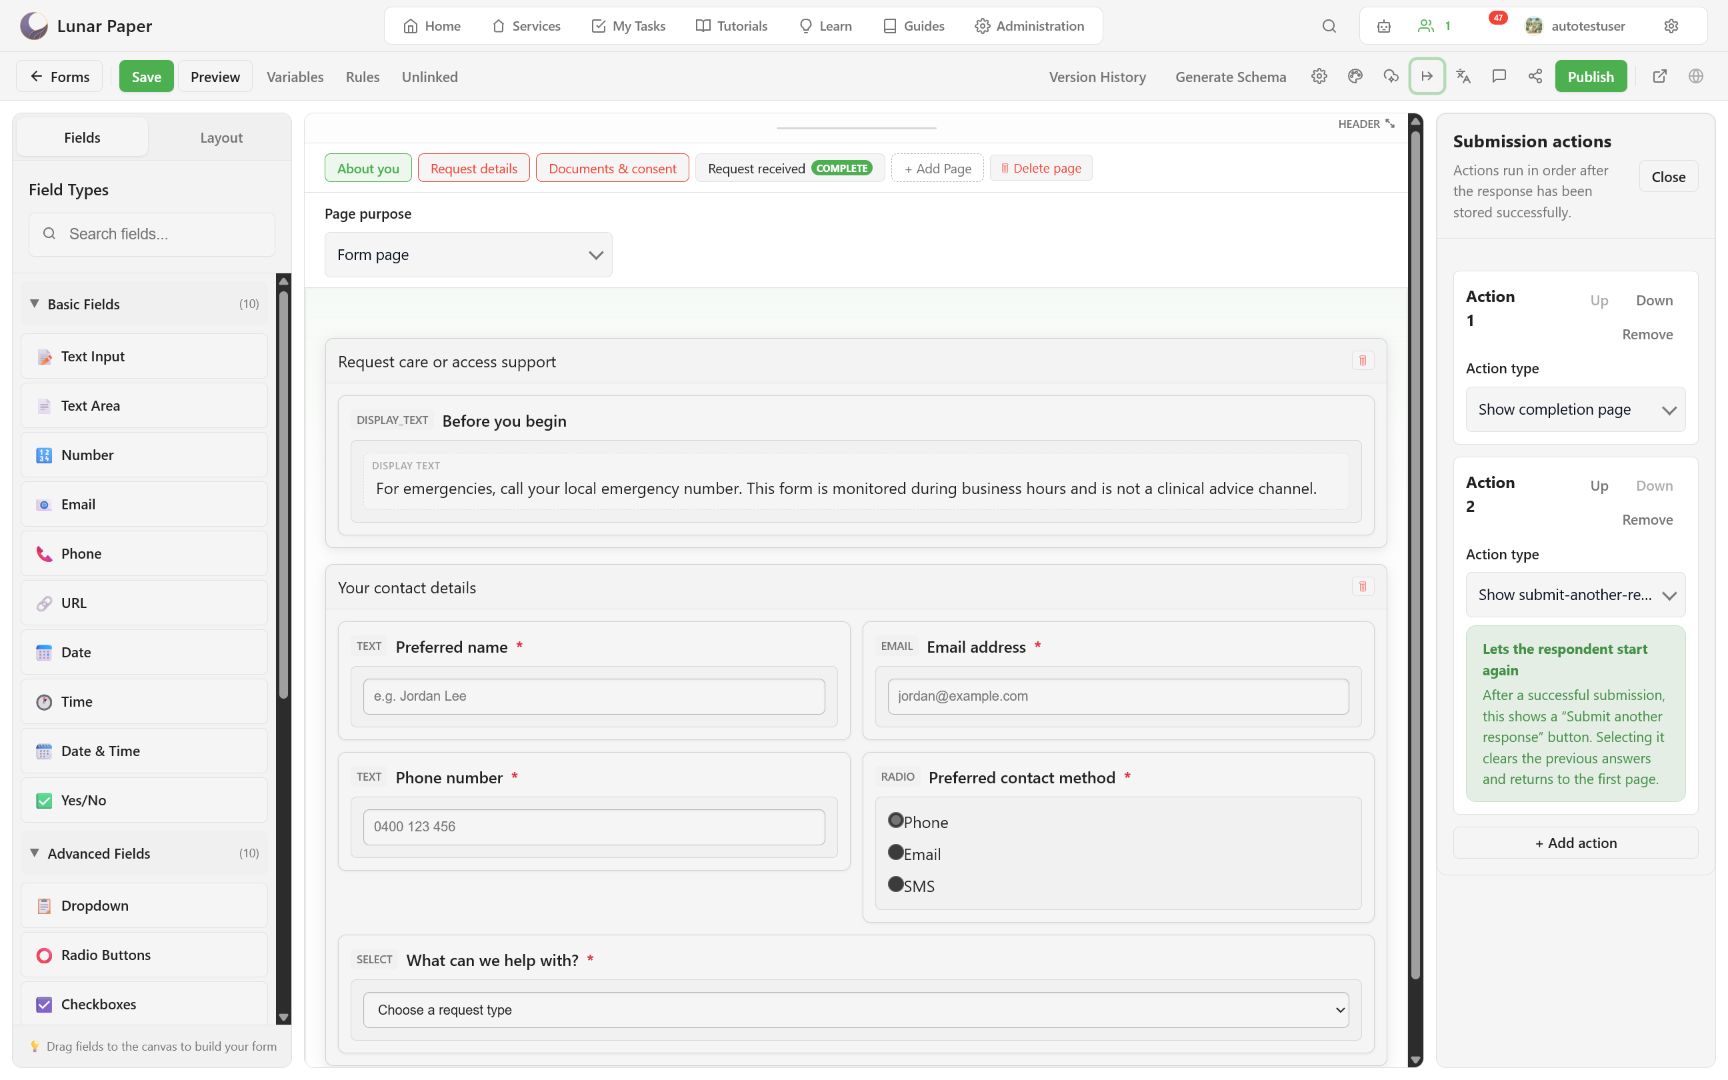Open the users icon showing 1
Screen dimensions: 1728x1080
coord(1434,26)
